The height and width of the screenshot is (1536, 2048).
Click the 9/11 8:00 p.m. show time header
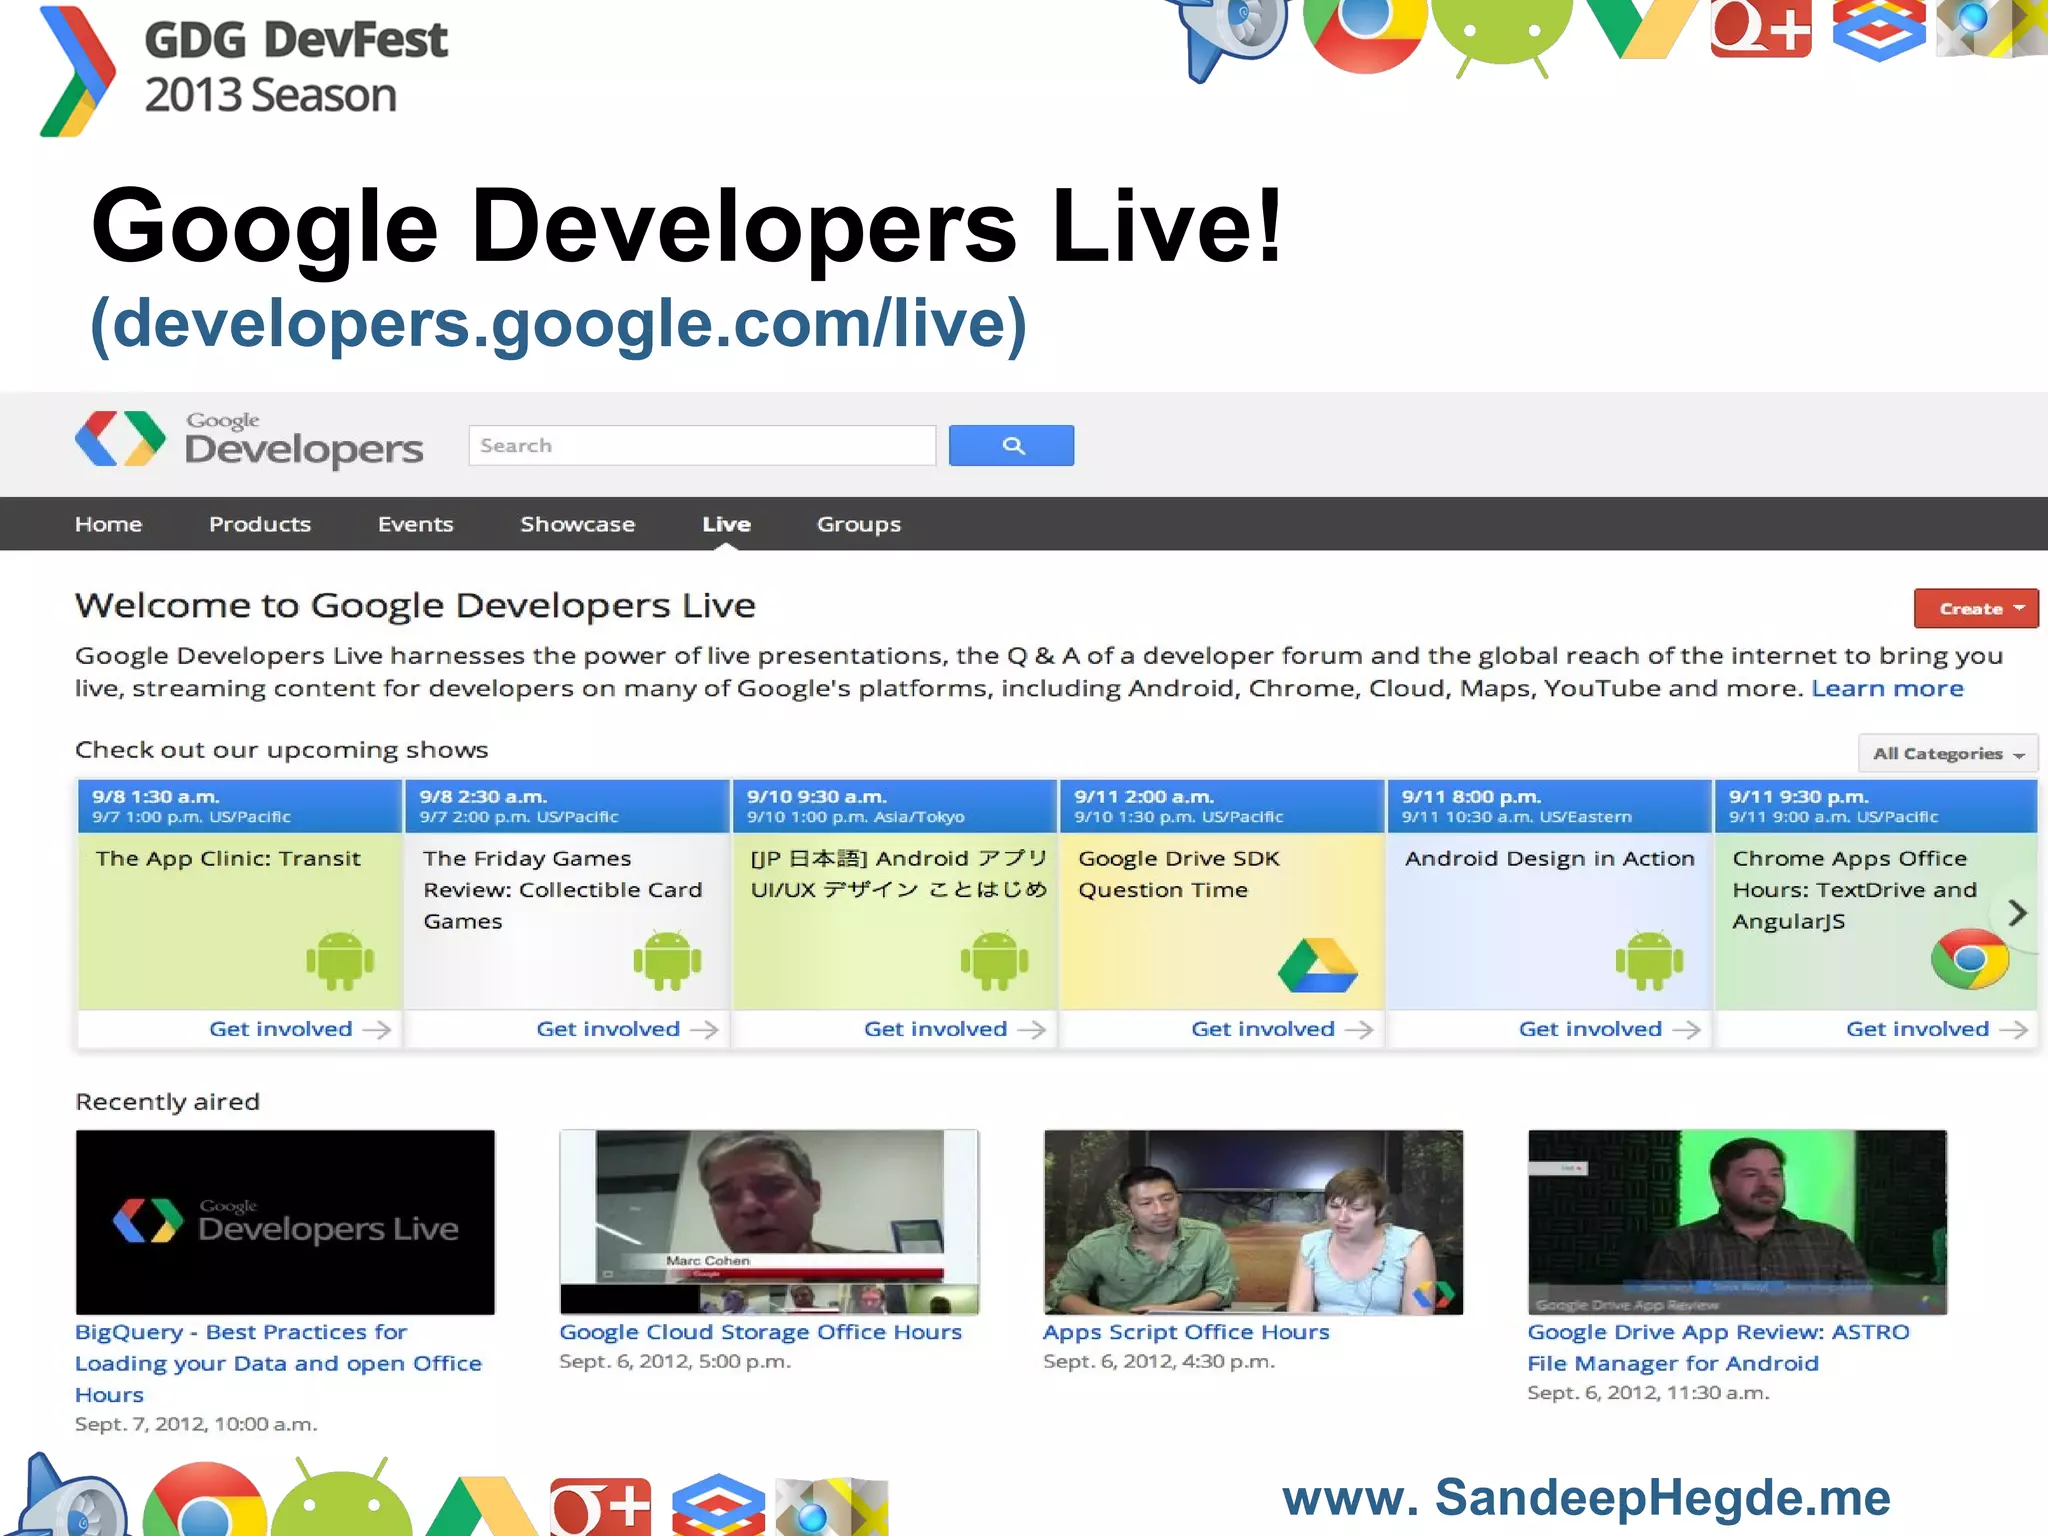pos(1549,806)
